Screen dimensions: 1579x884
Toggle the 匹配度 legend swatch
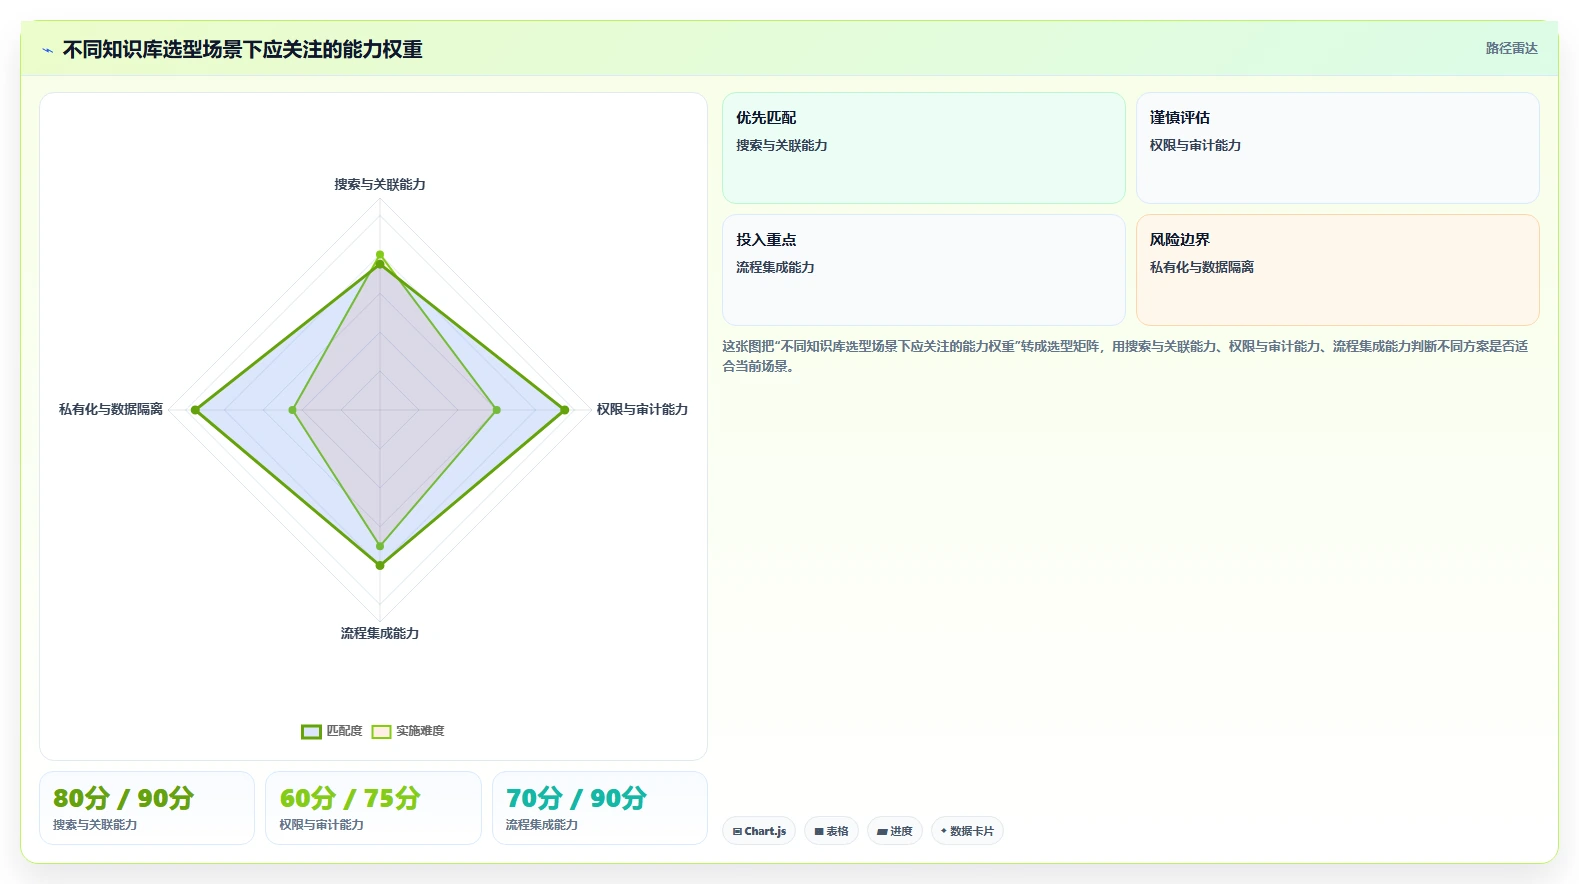(x=311, y=731)
